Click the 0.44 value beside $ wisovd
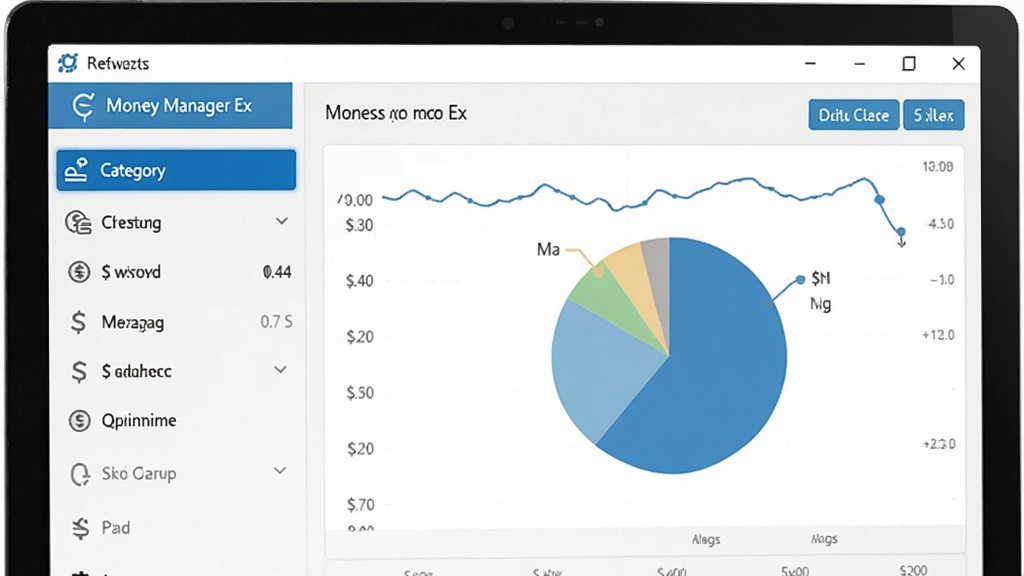The height and width of the screenshot is (576, 1024). point(277,272)
